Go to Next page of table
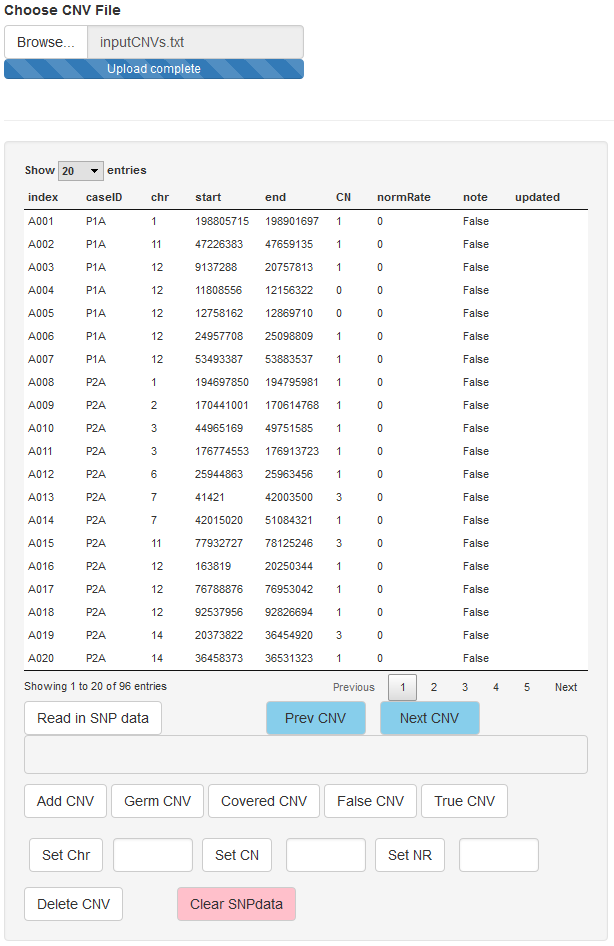Screen dimensions: 614x946 coord(566,687)
